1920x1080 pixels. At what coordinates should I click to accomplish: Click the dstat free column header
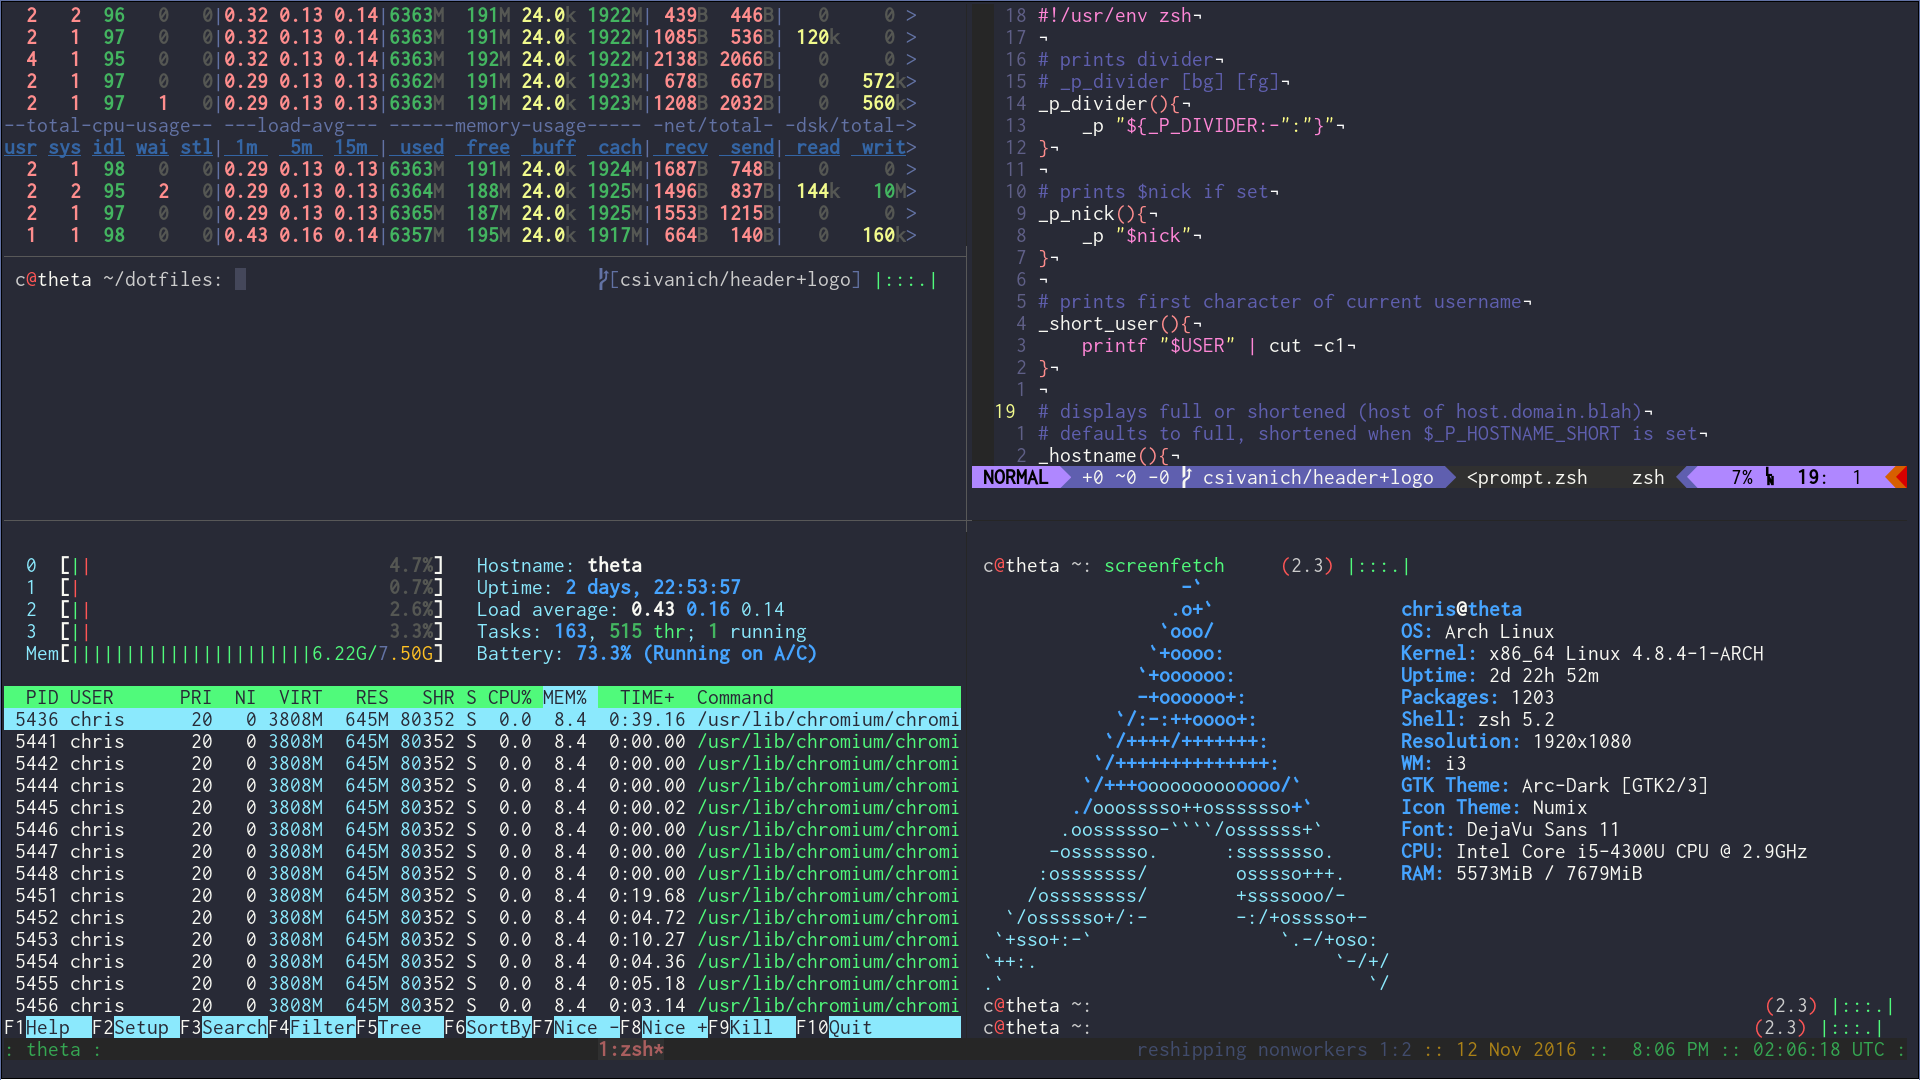pos(488,147)
